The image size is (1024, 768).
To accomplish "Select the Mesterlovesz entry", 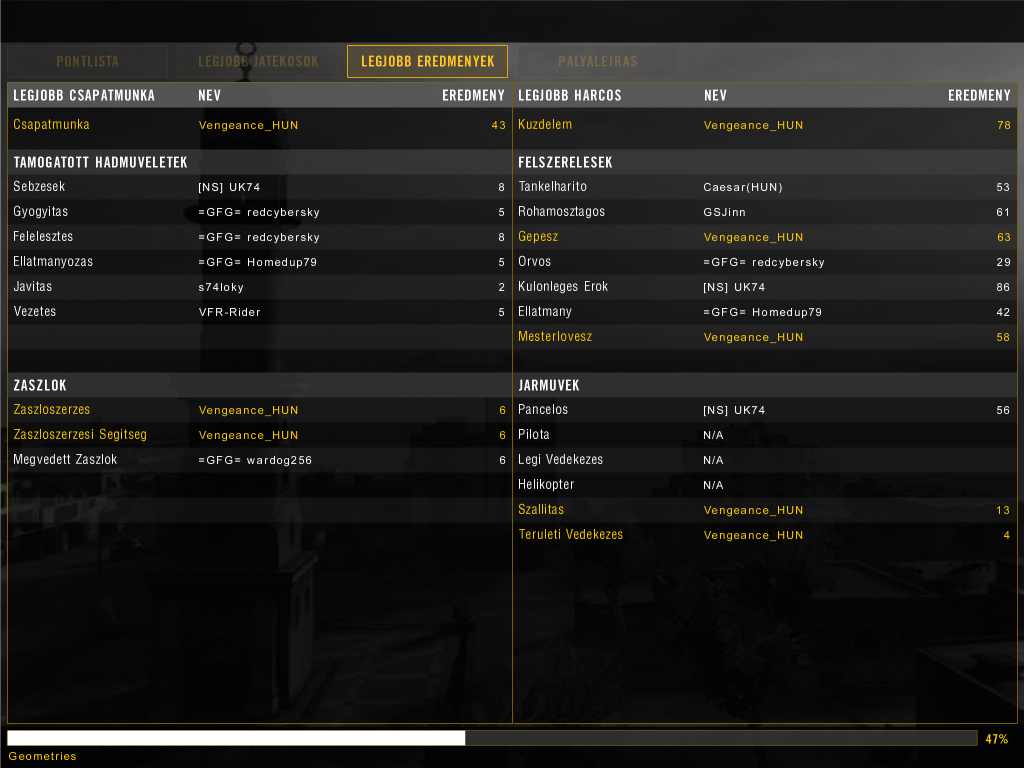I will [x=555, y=337].
